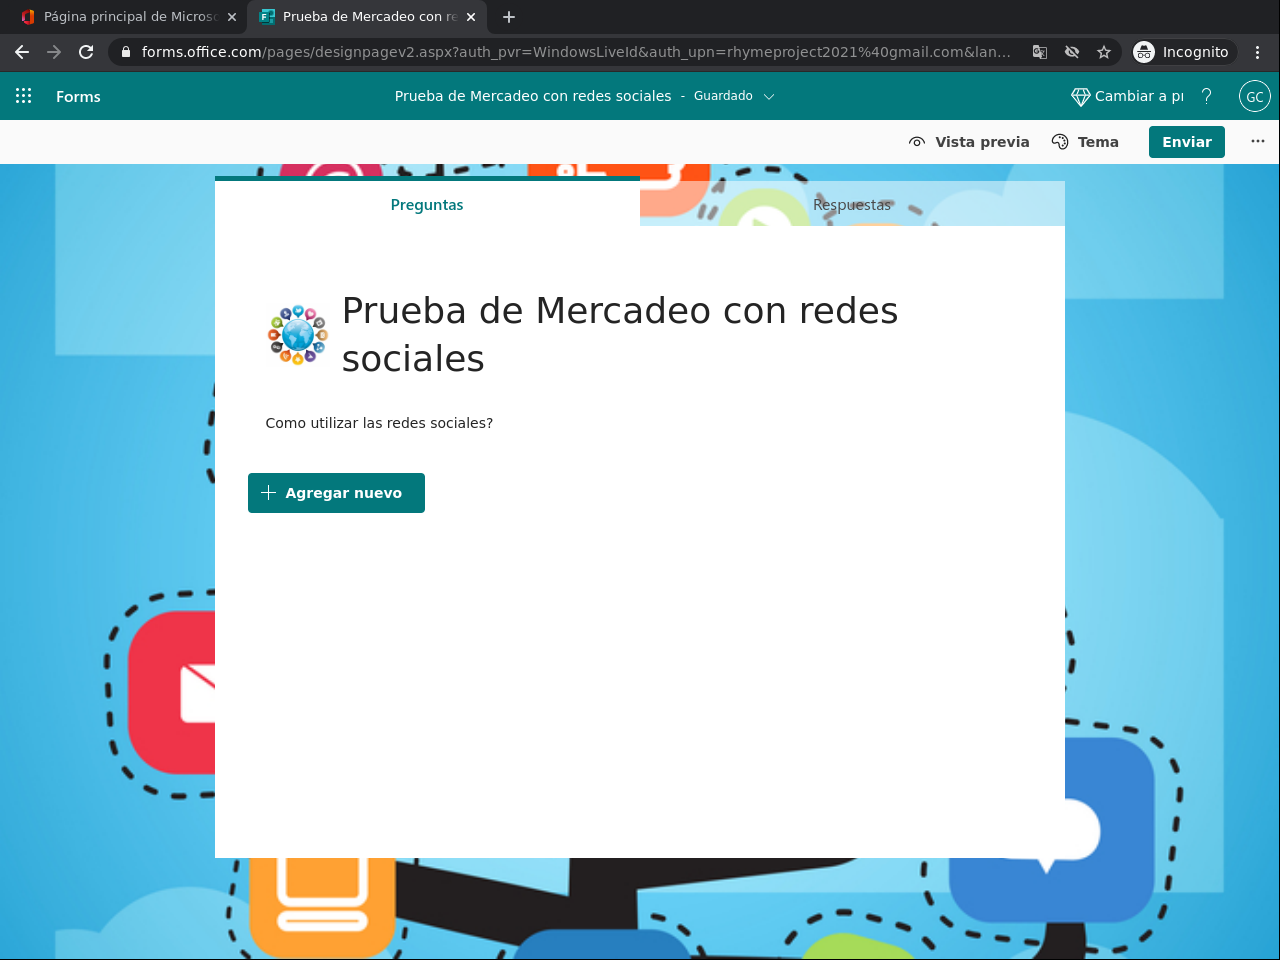Open the help question mark
The image size is (1280, 960).
coord(1207,96)
